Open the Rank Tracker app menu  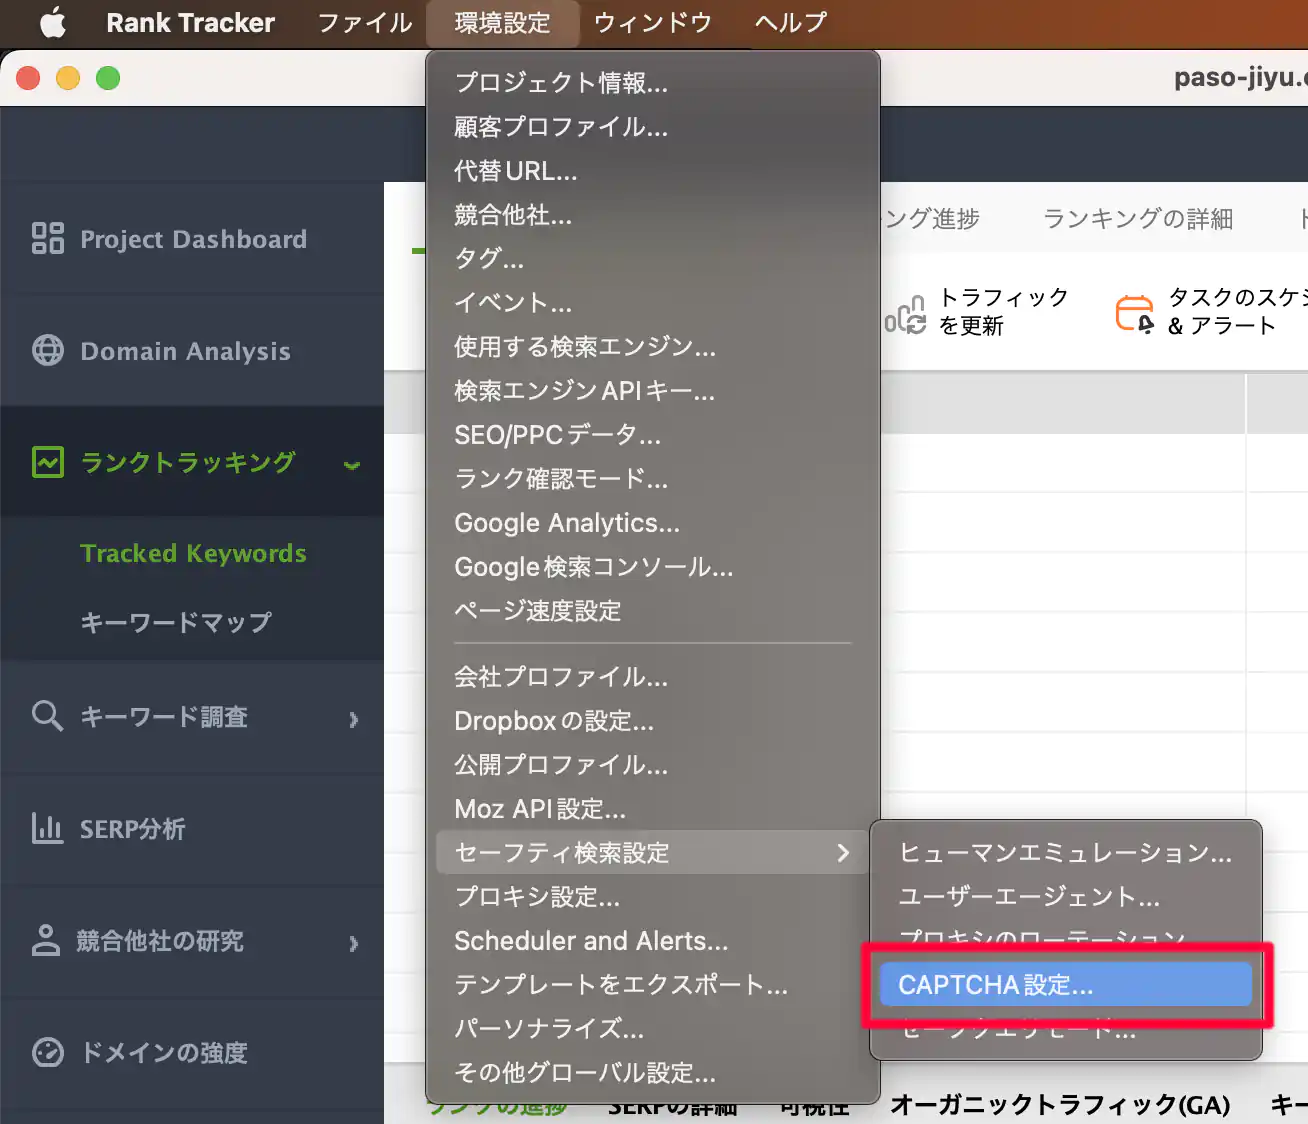tap(190, 22)
